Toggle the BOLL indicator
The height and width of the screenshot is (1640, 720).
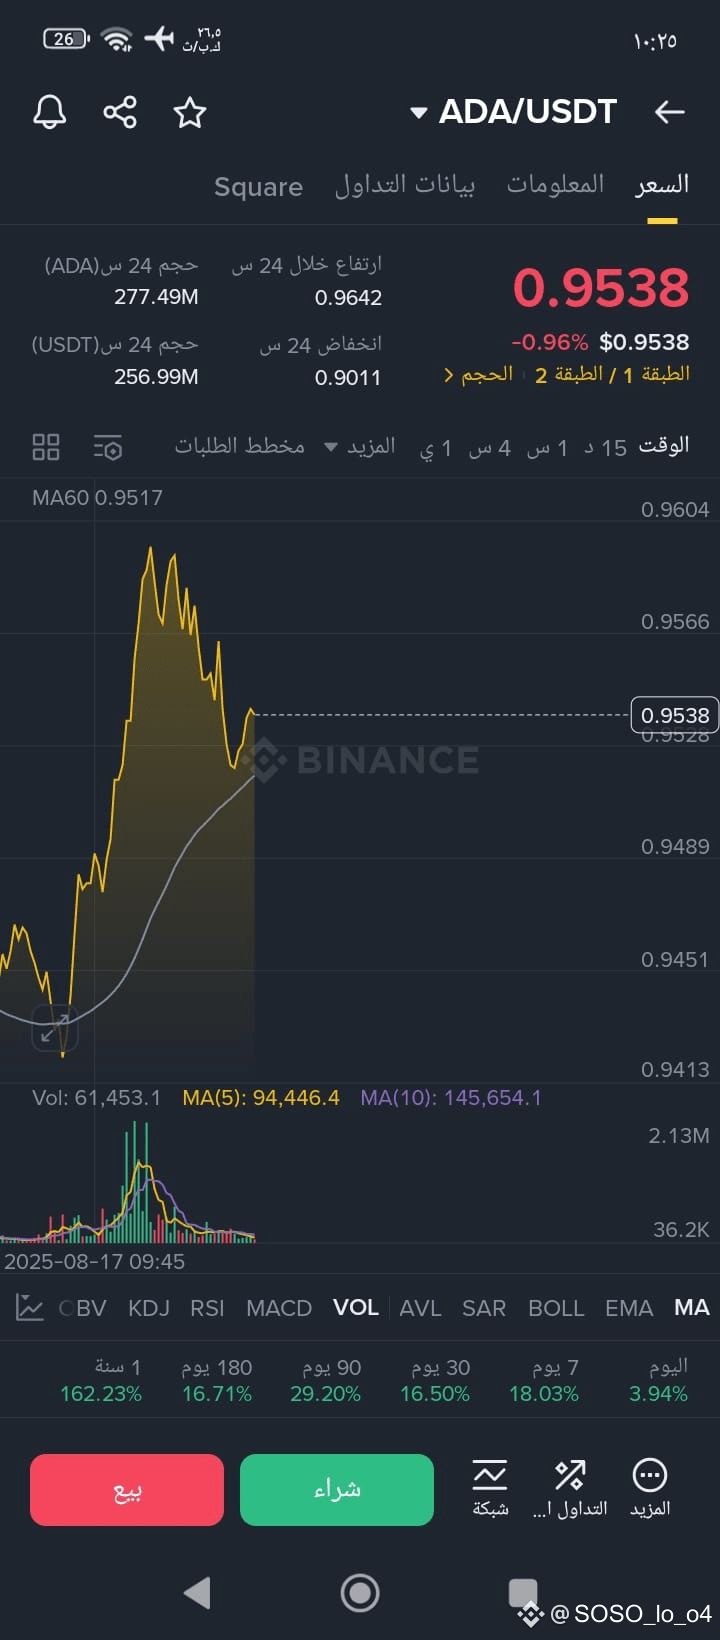pyautogui.click(x=556, y=1308)
